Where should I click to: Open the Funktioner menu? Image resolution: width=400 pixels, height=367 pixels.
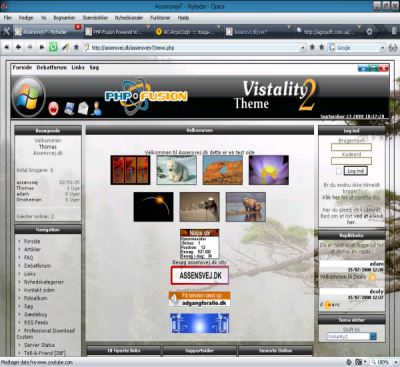160,18
